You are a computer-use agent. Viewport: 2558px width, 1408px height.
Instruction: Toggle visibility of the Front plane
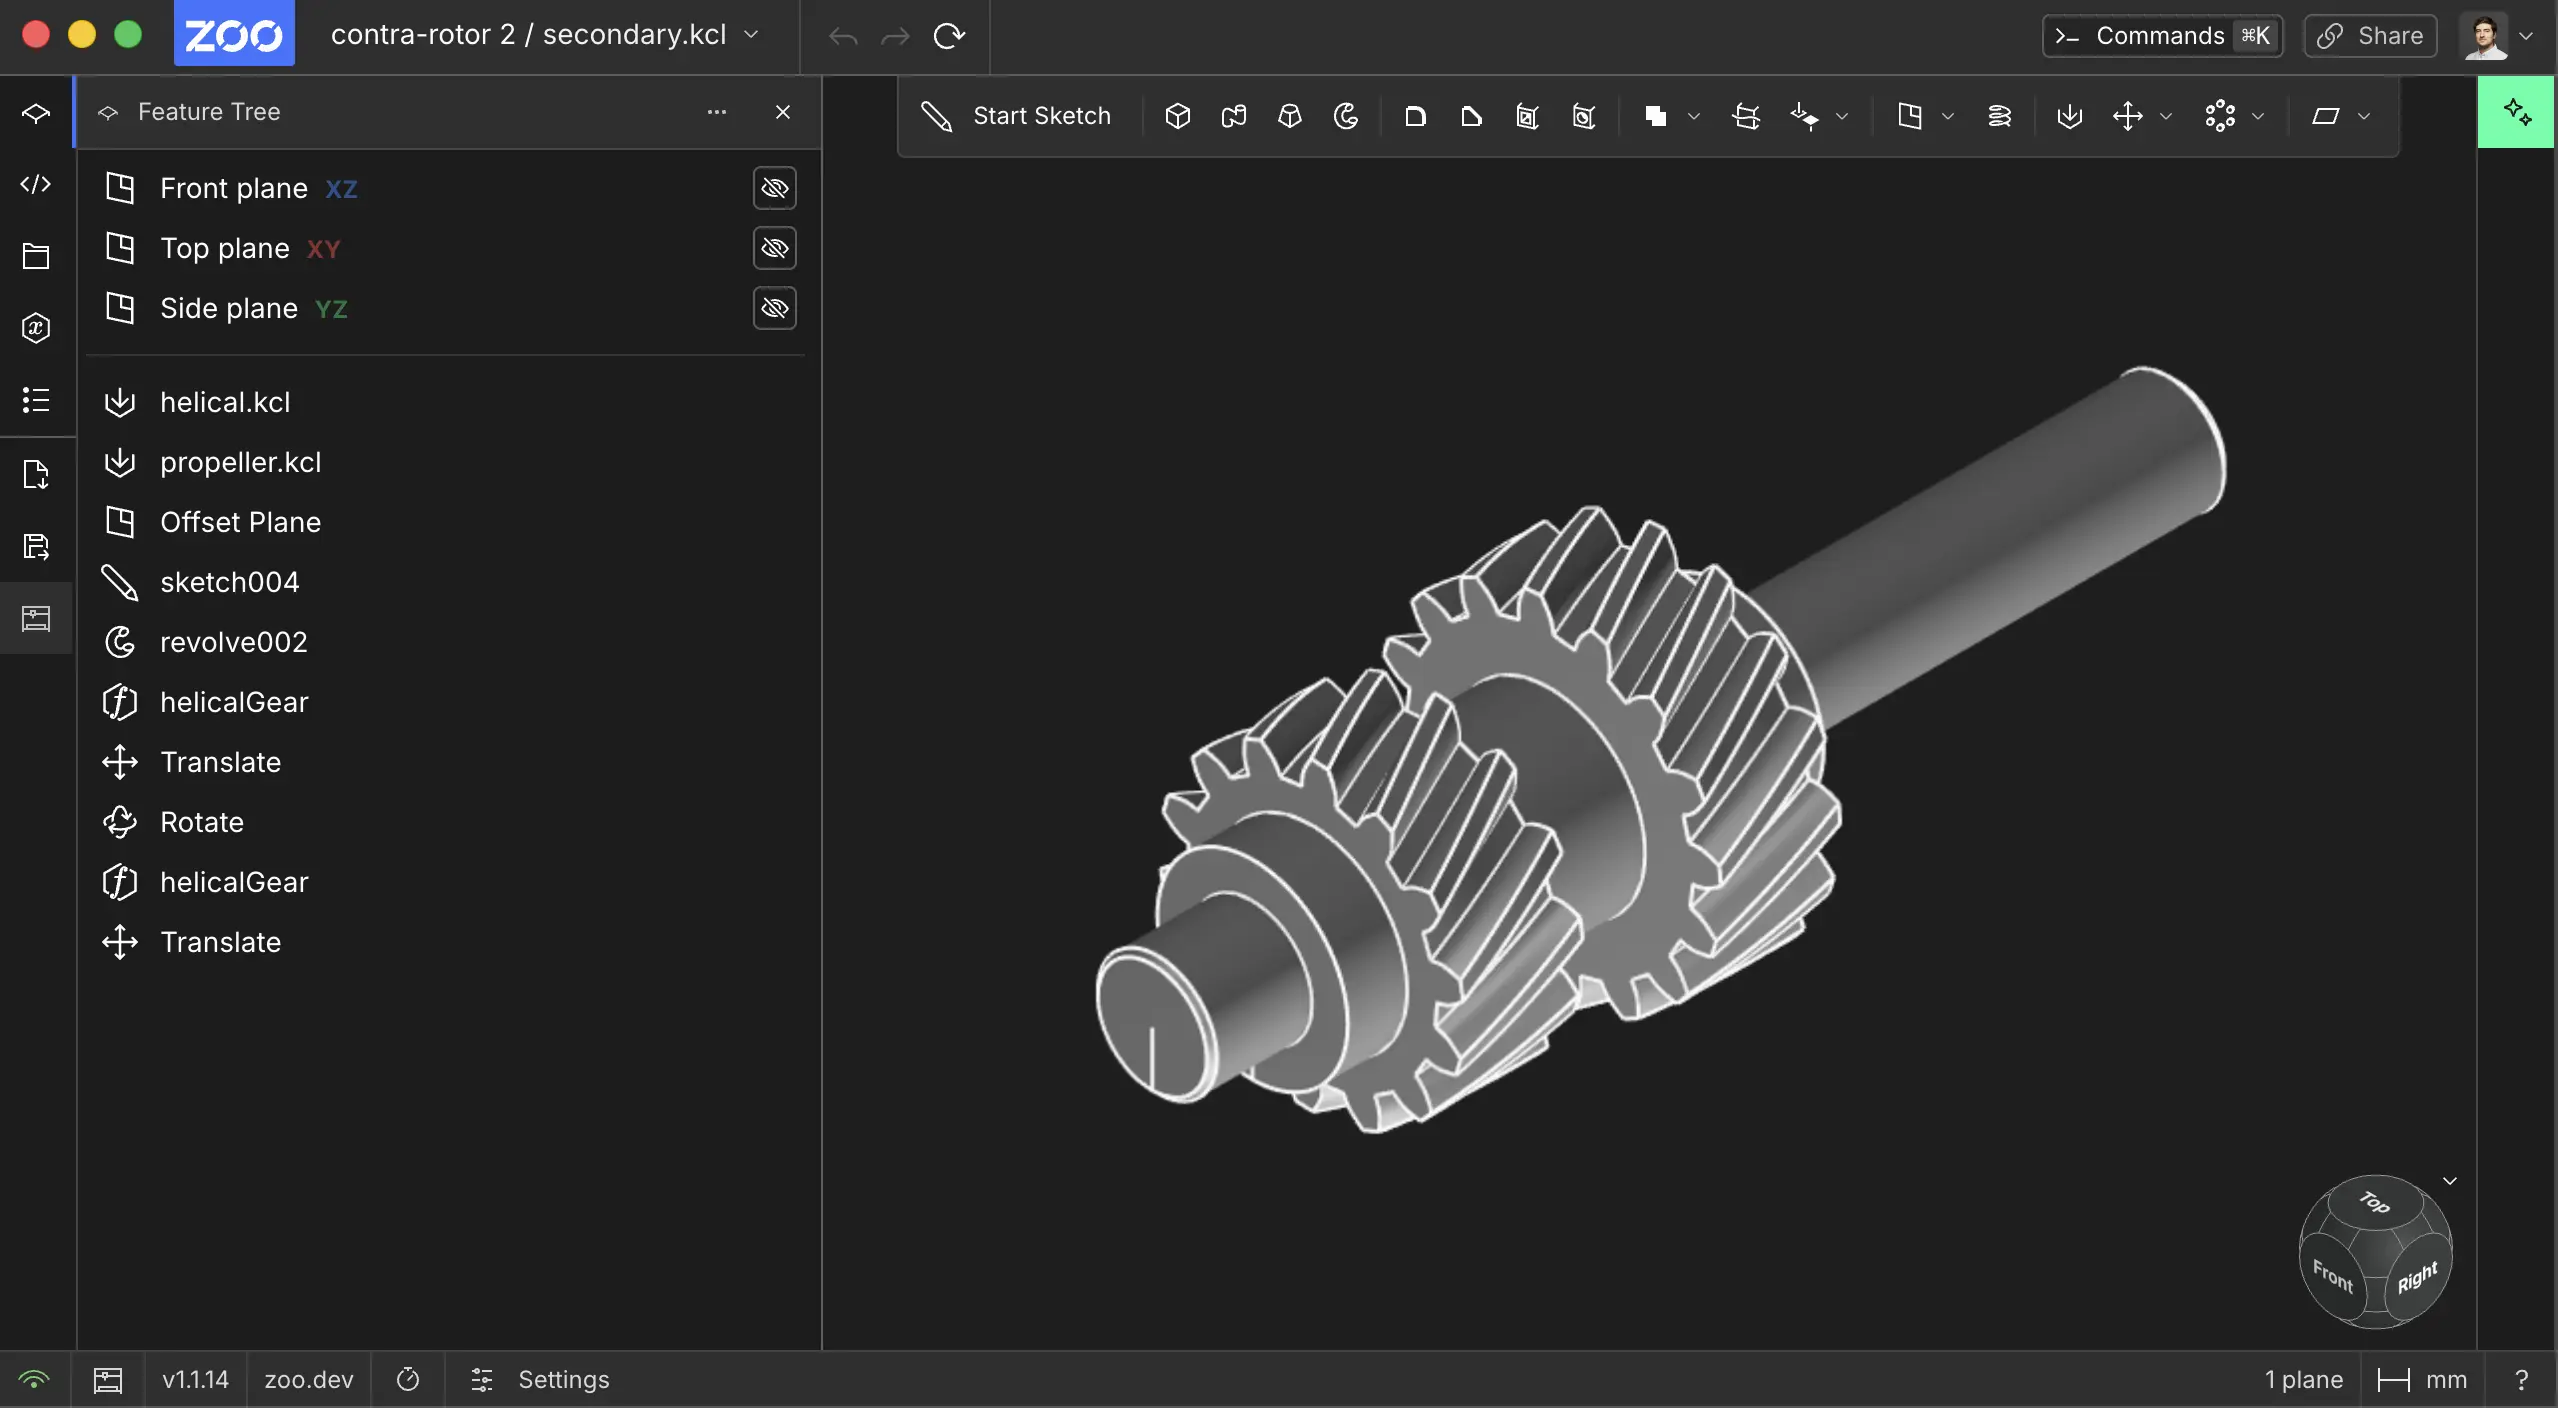774,188
